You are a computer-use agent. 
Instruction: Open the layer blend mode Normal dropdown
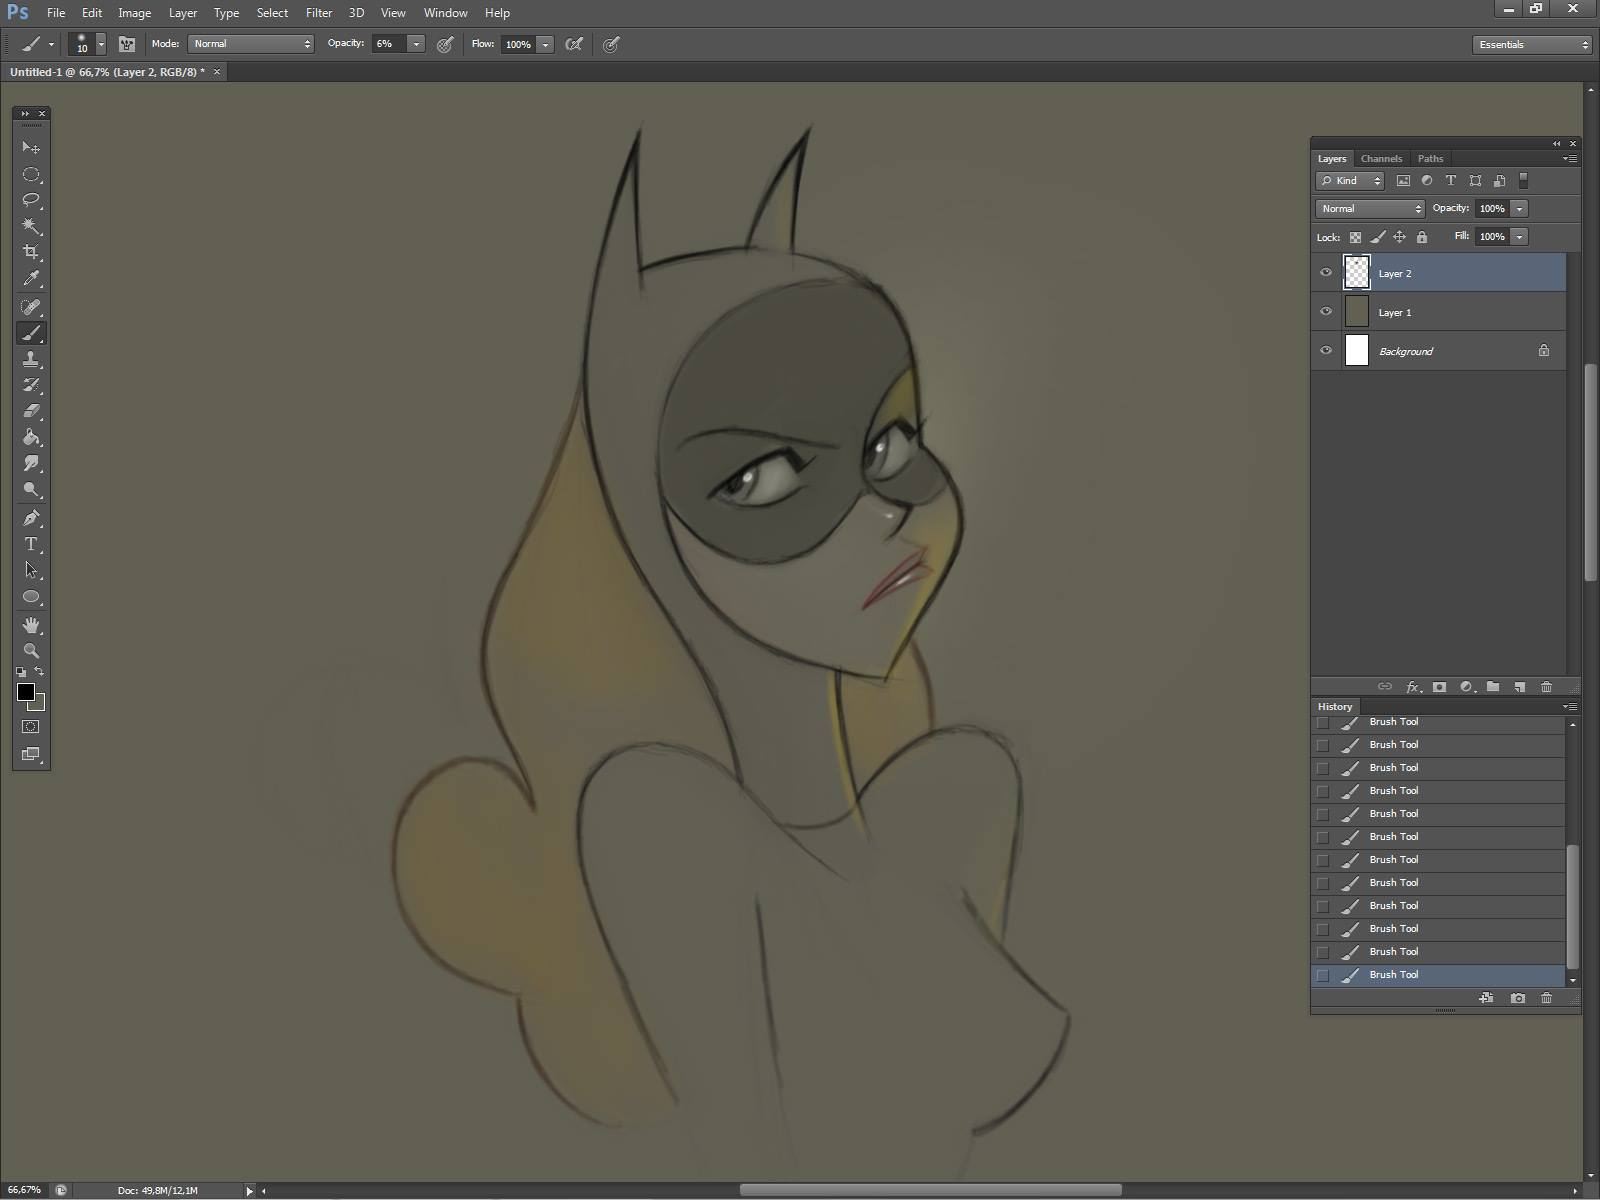point(1370,209)
